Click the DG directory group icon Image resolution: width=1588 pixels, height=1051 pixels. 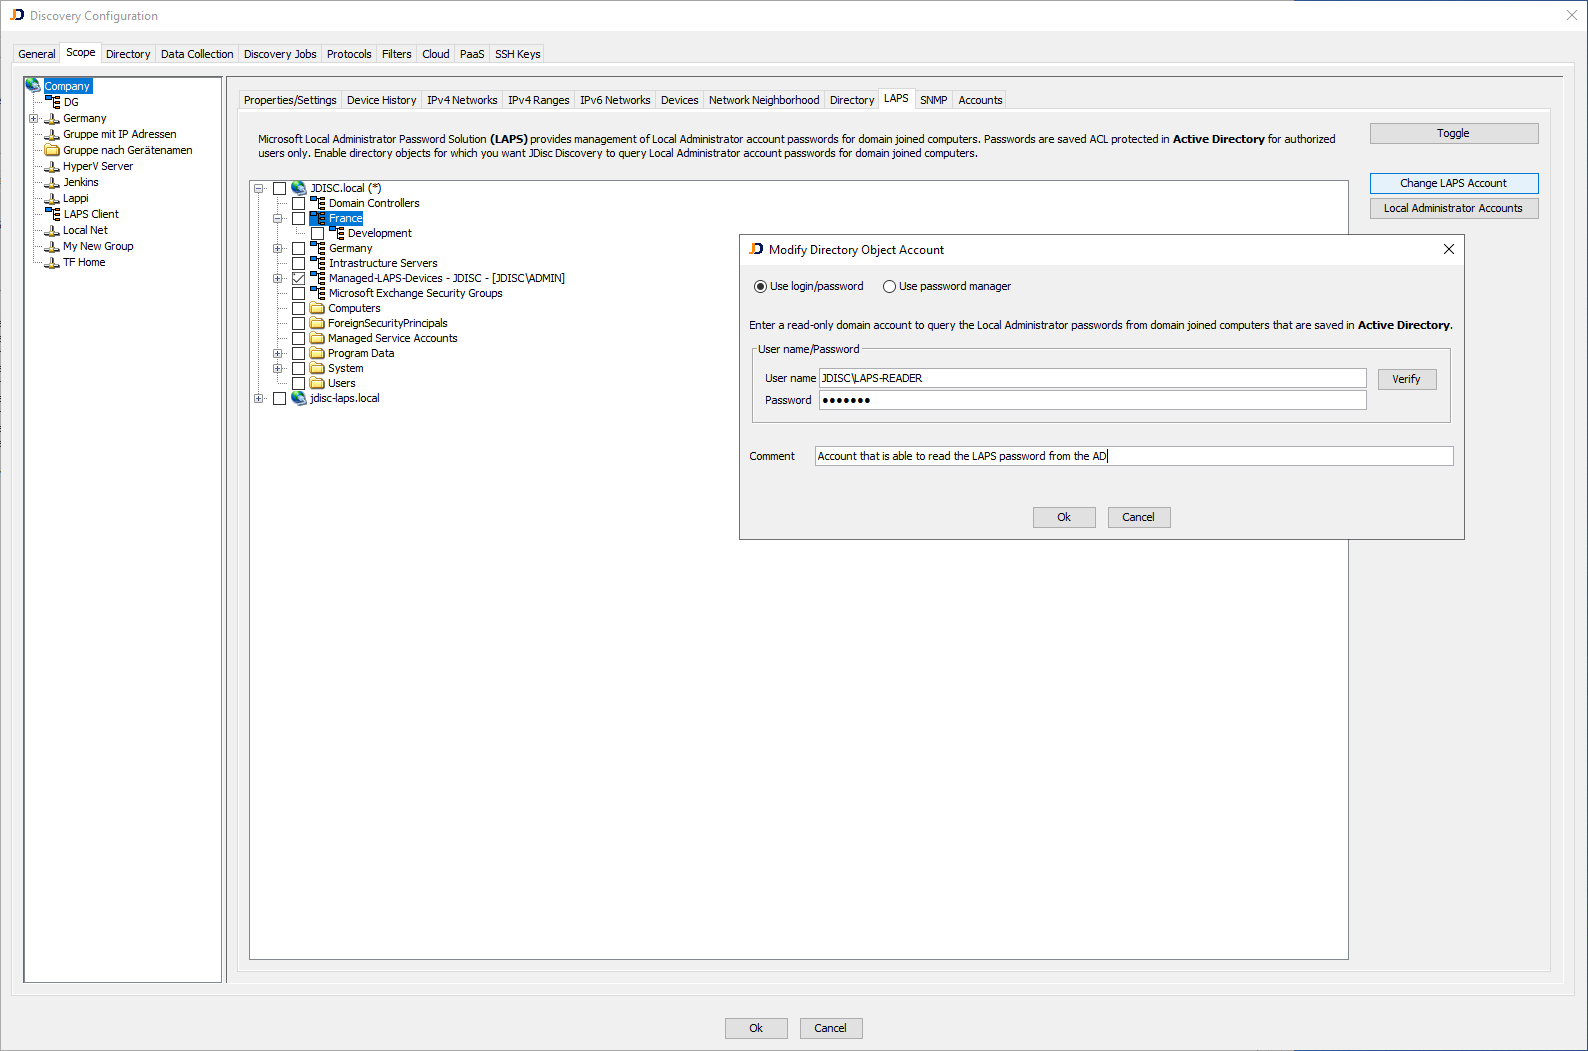[53, 102]
